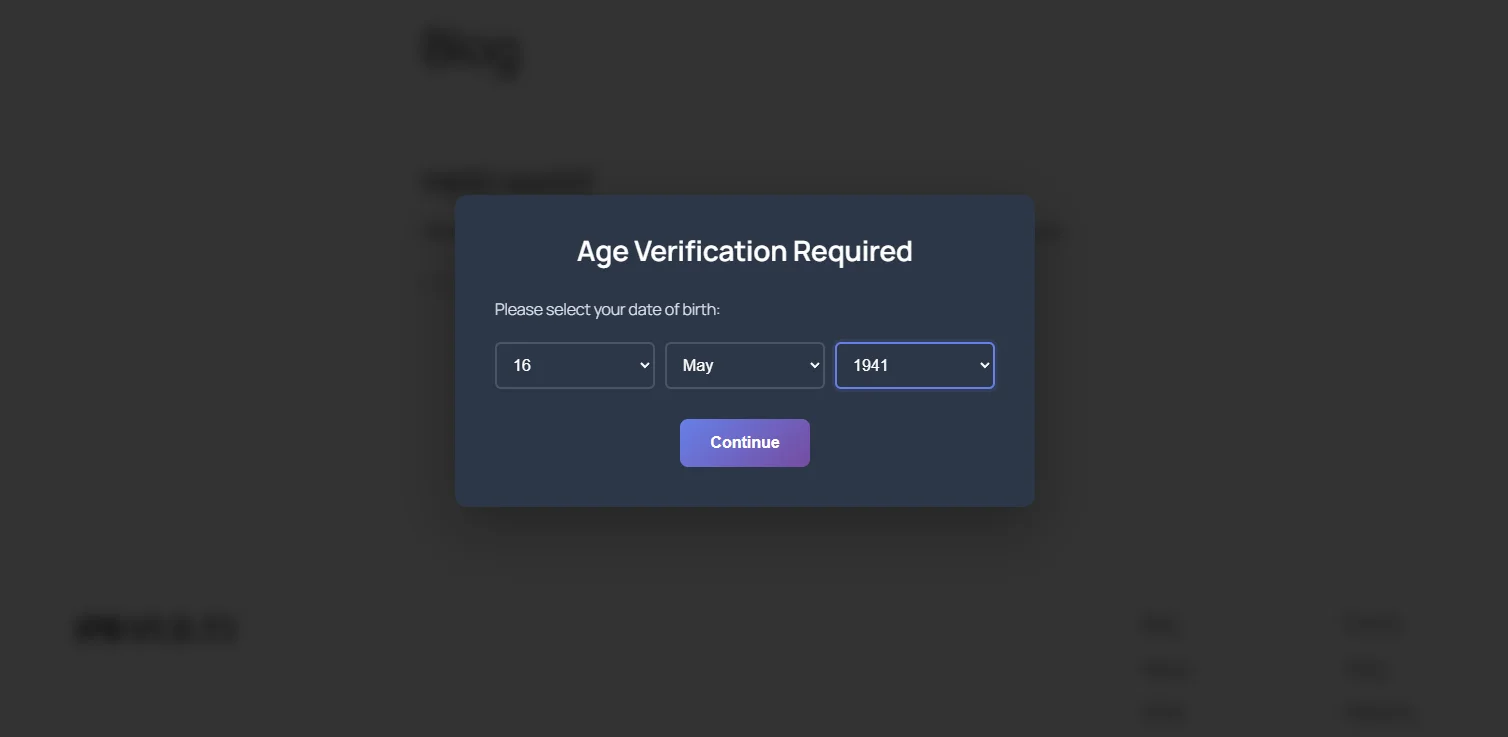
Task: Click the Age Verification Required heading
Action: pyautogui.click(x=745, y=251)
